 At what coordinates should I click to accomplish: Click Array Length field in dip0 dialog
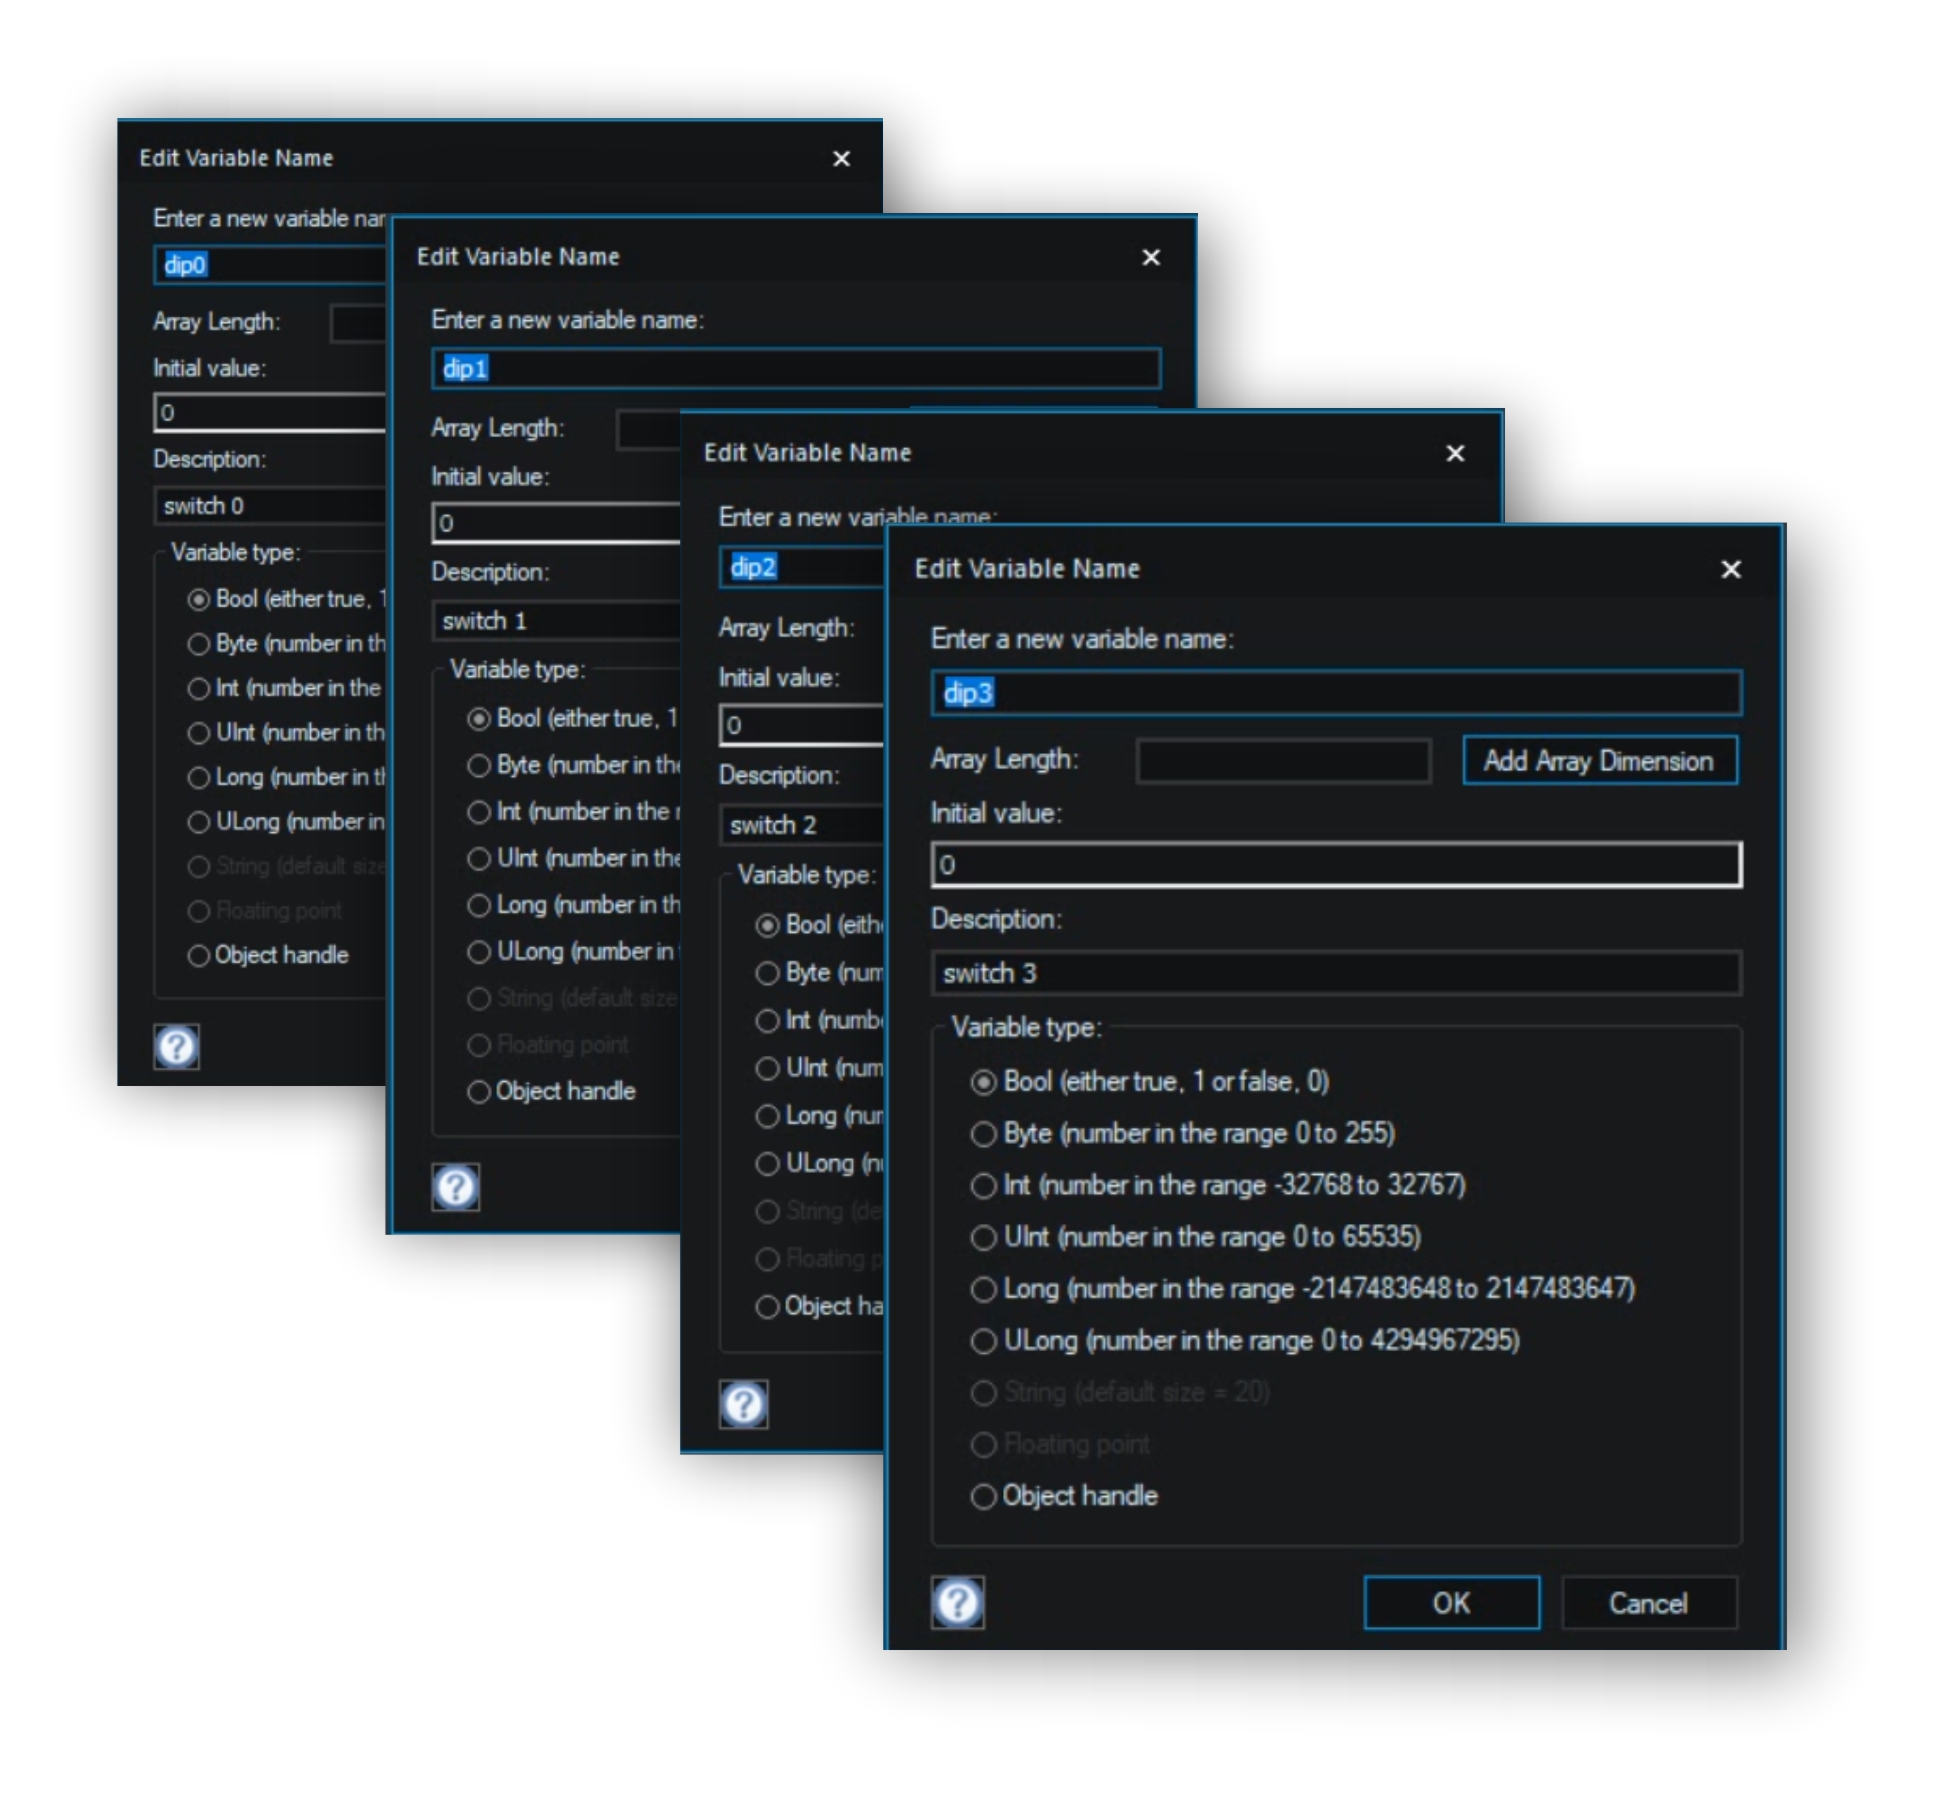[x=358, y=323]
